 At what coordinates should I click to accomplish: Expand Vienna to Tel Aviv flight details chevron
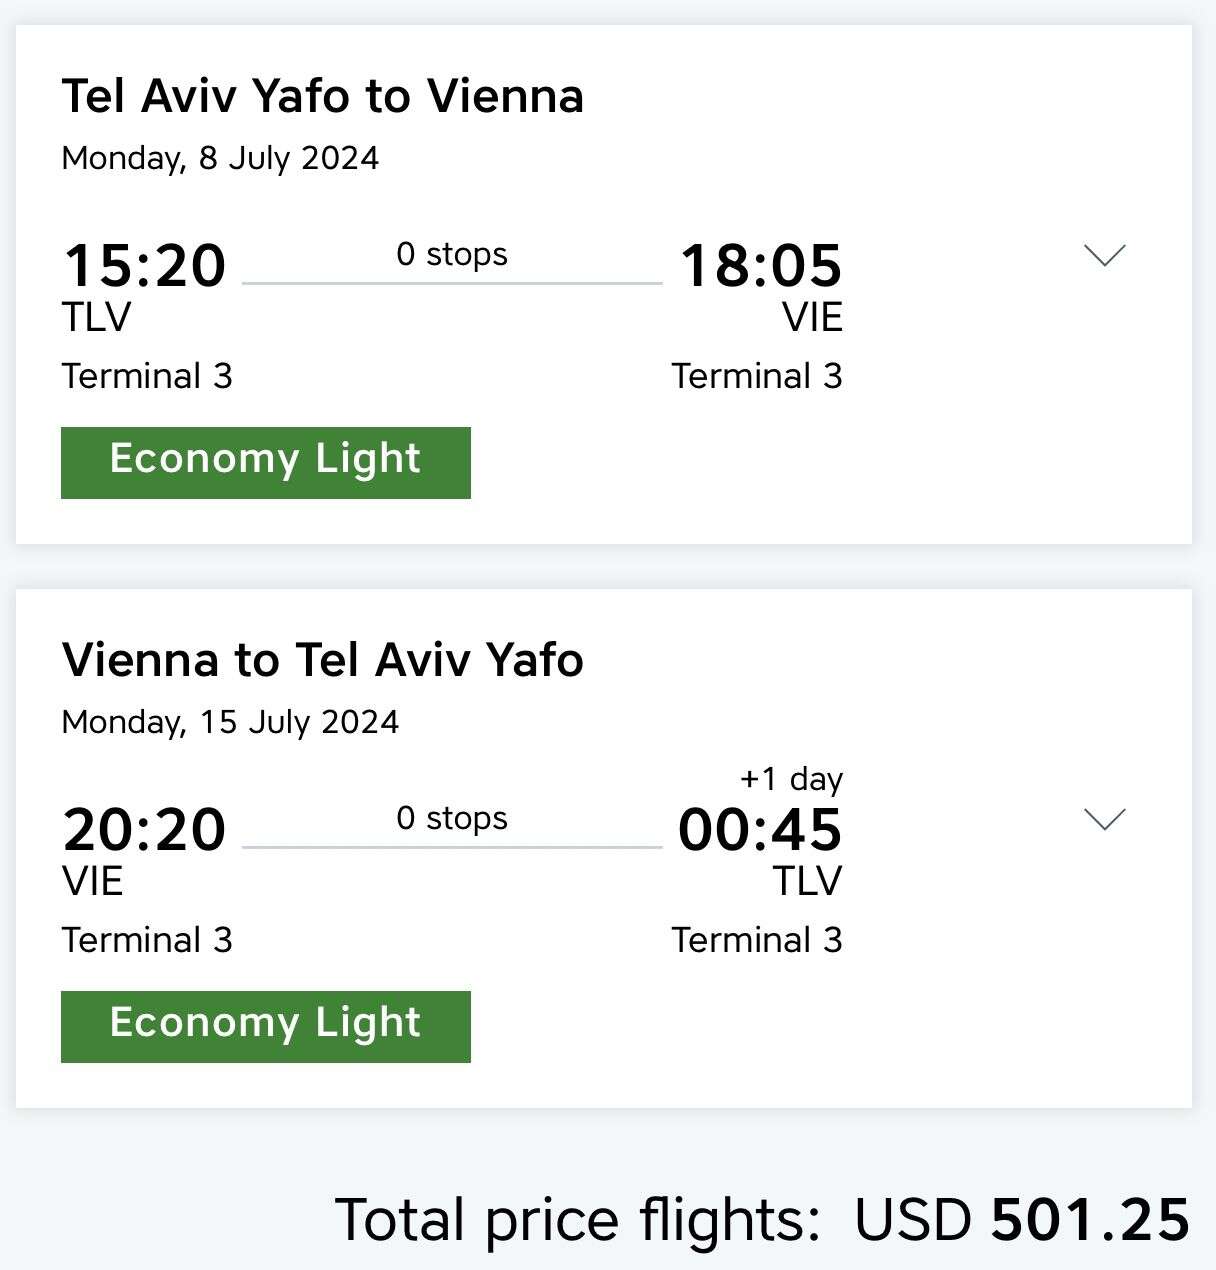click(x=1104, y=820)
